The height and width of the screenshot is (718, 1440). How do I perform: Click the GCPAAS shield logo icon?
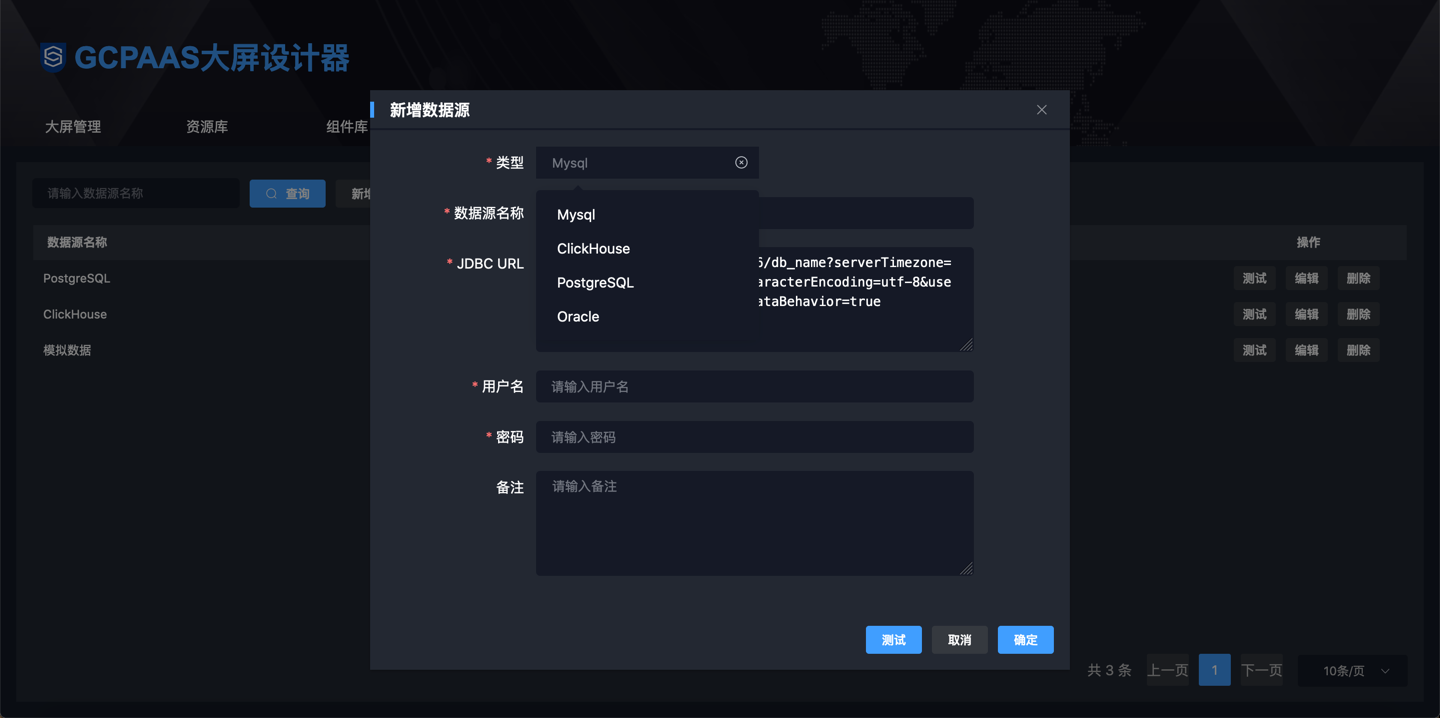tap(52, 57)
